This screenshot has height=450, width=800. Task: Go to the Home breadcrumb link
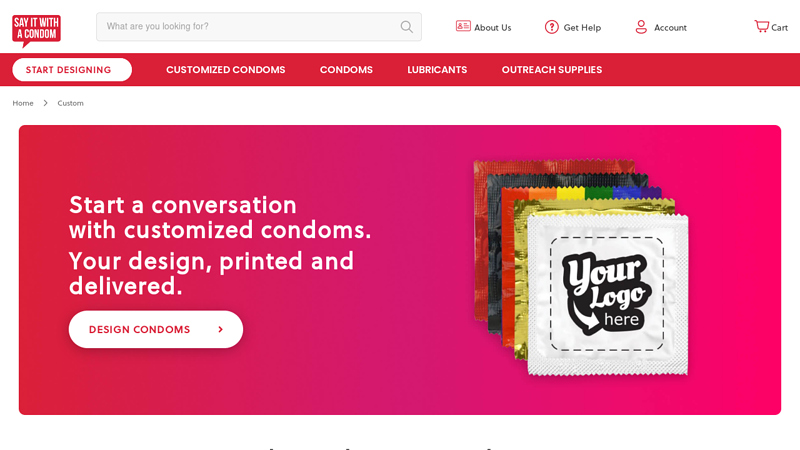click(x=23, y=103)
